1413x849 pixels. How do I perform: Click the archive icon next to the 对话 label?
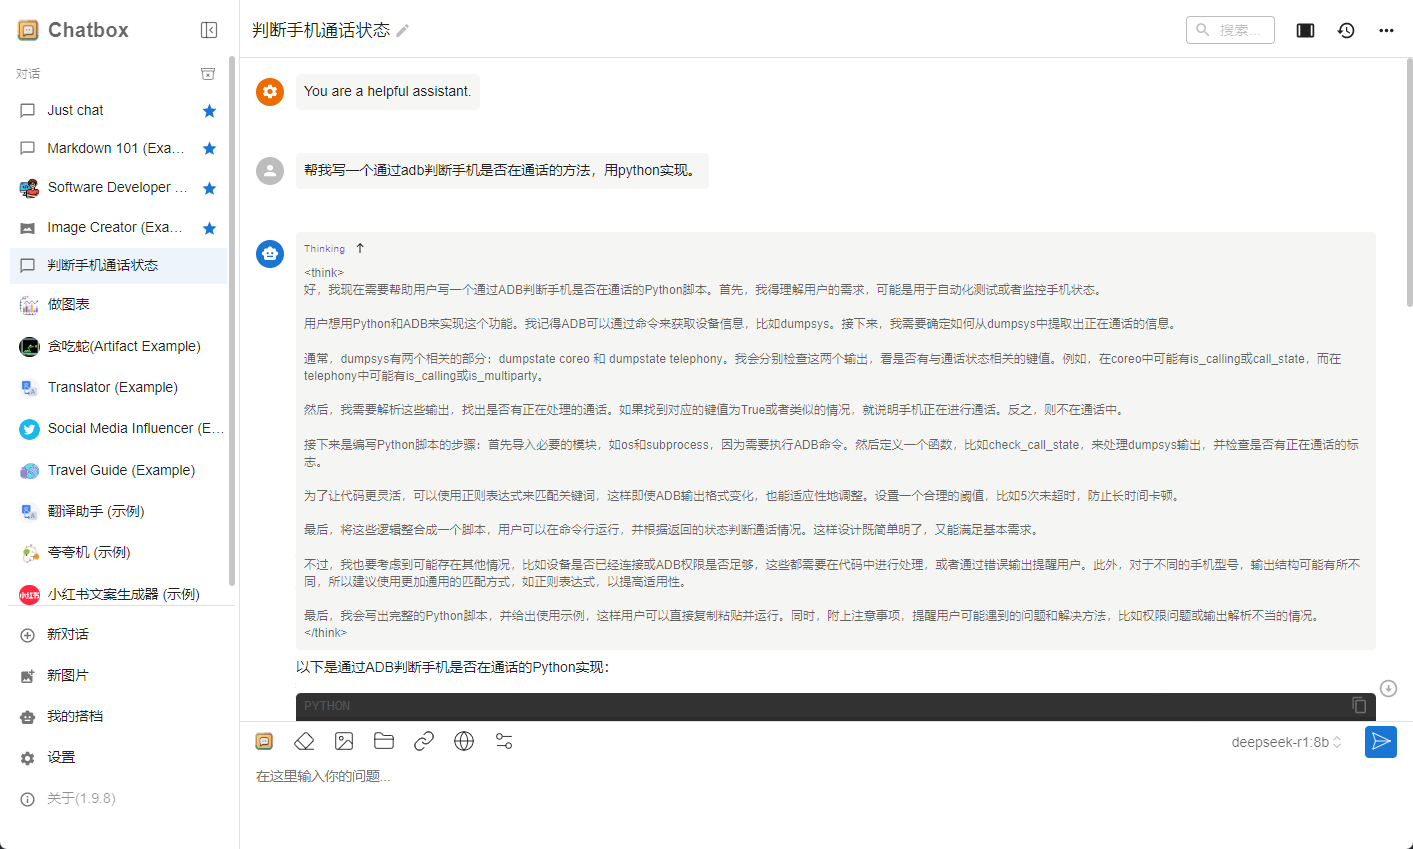tap(207, 73)
